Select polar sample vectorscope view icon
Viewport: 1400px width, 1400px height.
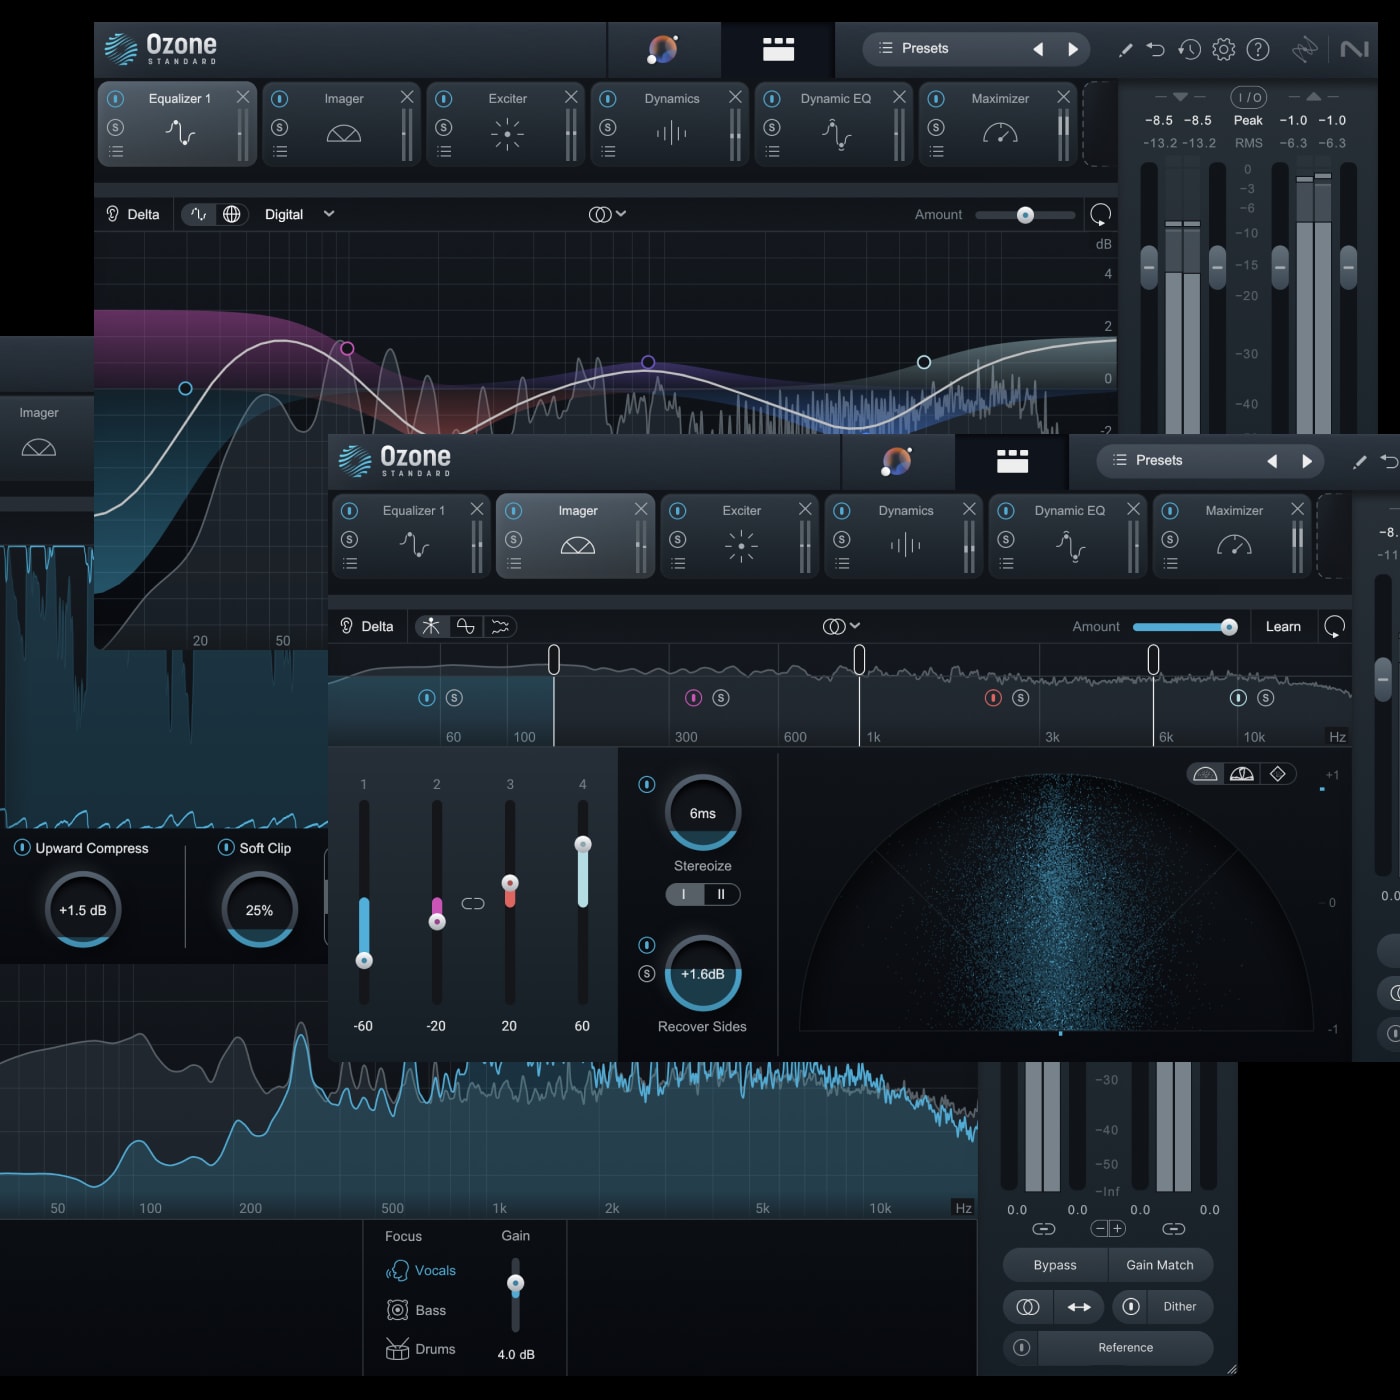point(1205,774)
